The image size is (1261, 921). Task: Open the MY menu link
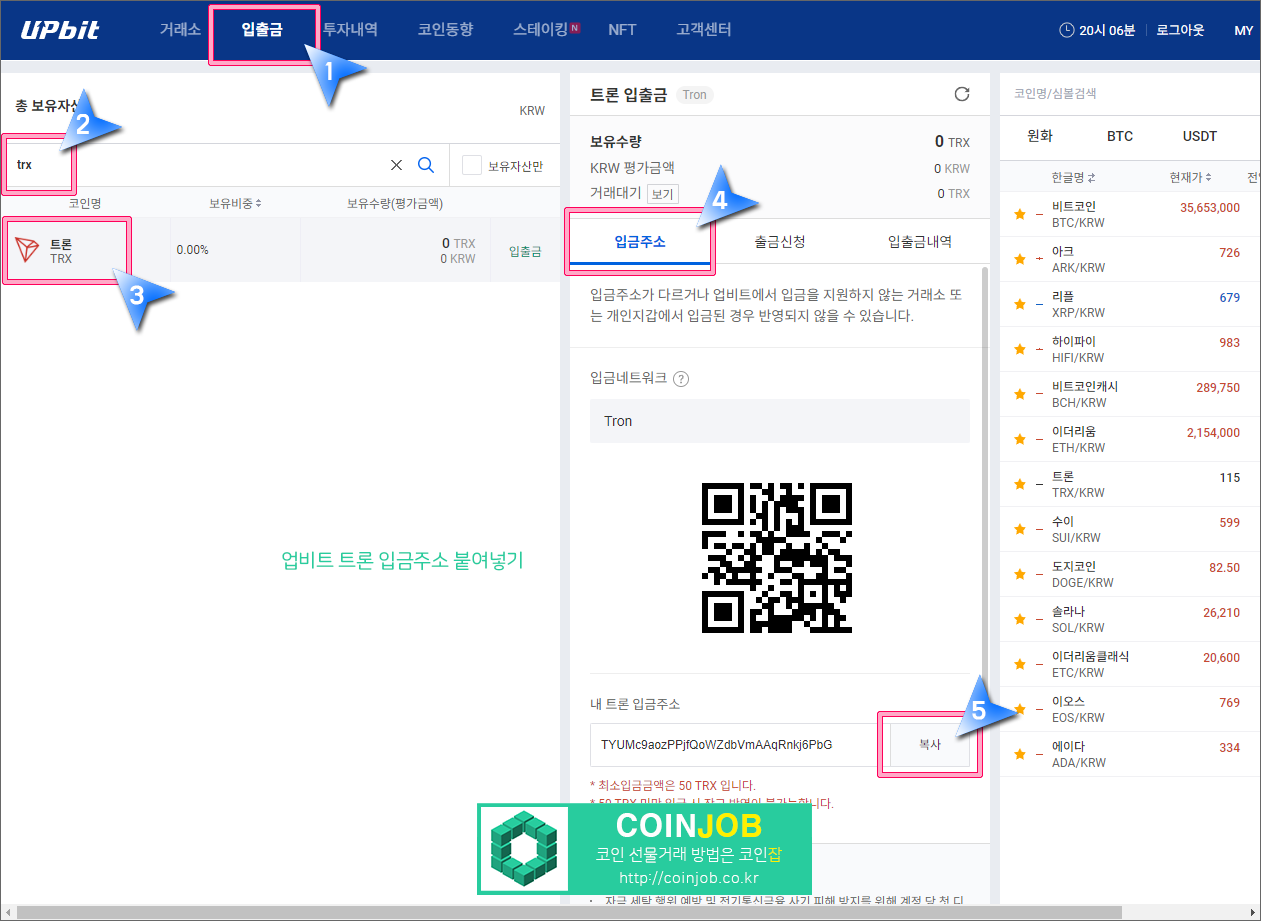pos(1243,31)
